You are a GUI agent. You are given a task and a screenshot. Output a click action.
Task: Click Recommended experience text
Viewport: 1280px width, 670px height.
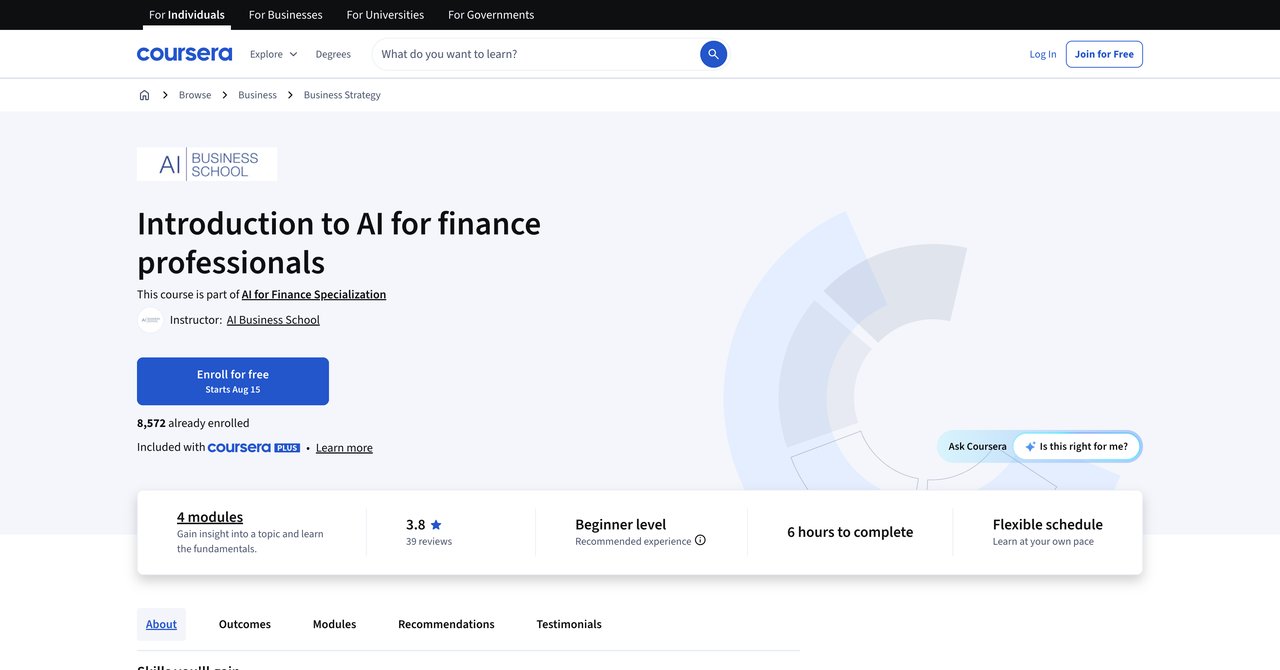633,542
